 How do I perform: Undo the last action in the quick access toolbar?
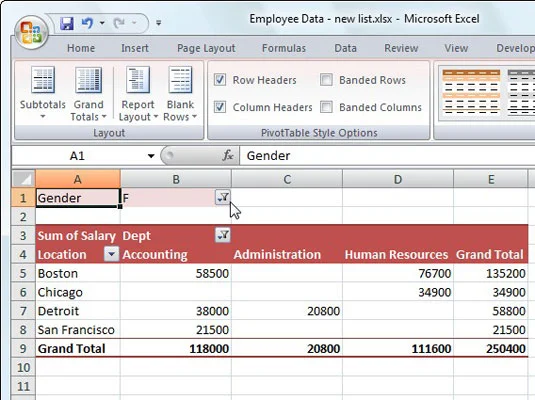point(88,23)
